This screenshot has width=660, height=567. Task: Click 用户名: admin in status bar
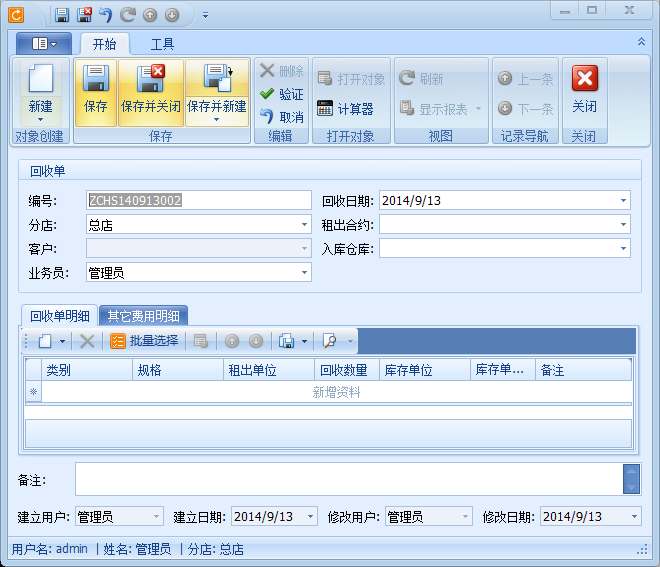click(x=50, y=549)
